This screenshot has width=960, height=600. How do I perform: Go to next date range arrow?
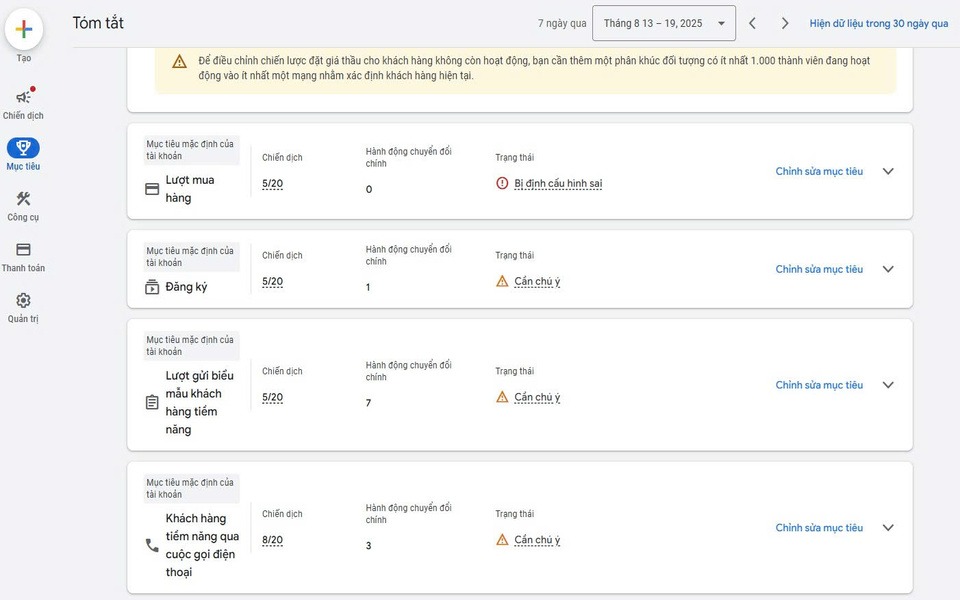[785, 23]
